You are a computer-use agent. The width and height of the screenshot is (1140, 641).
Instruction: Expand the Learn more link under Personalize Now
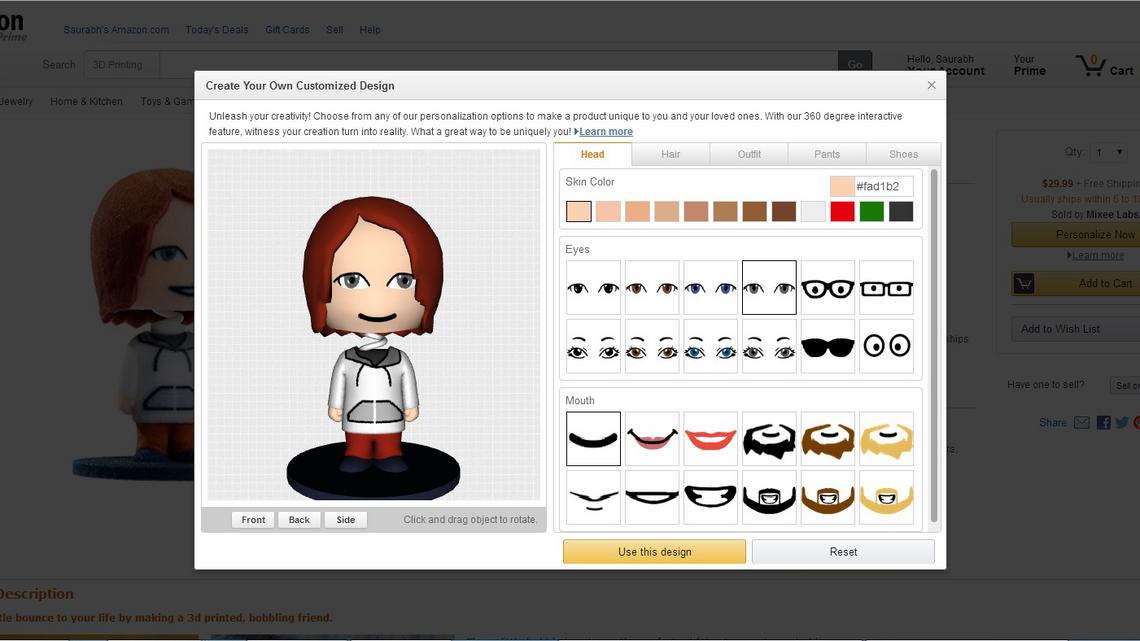pos(1097,255)
